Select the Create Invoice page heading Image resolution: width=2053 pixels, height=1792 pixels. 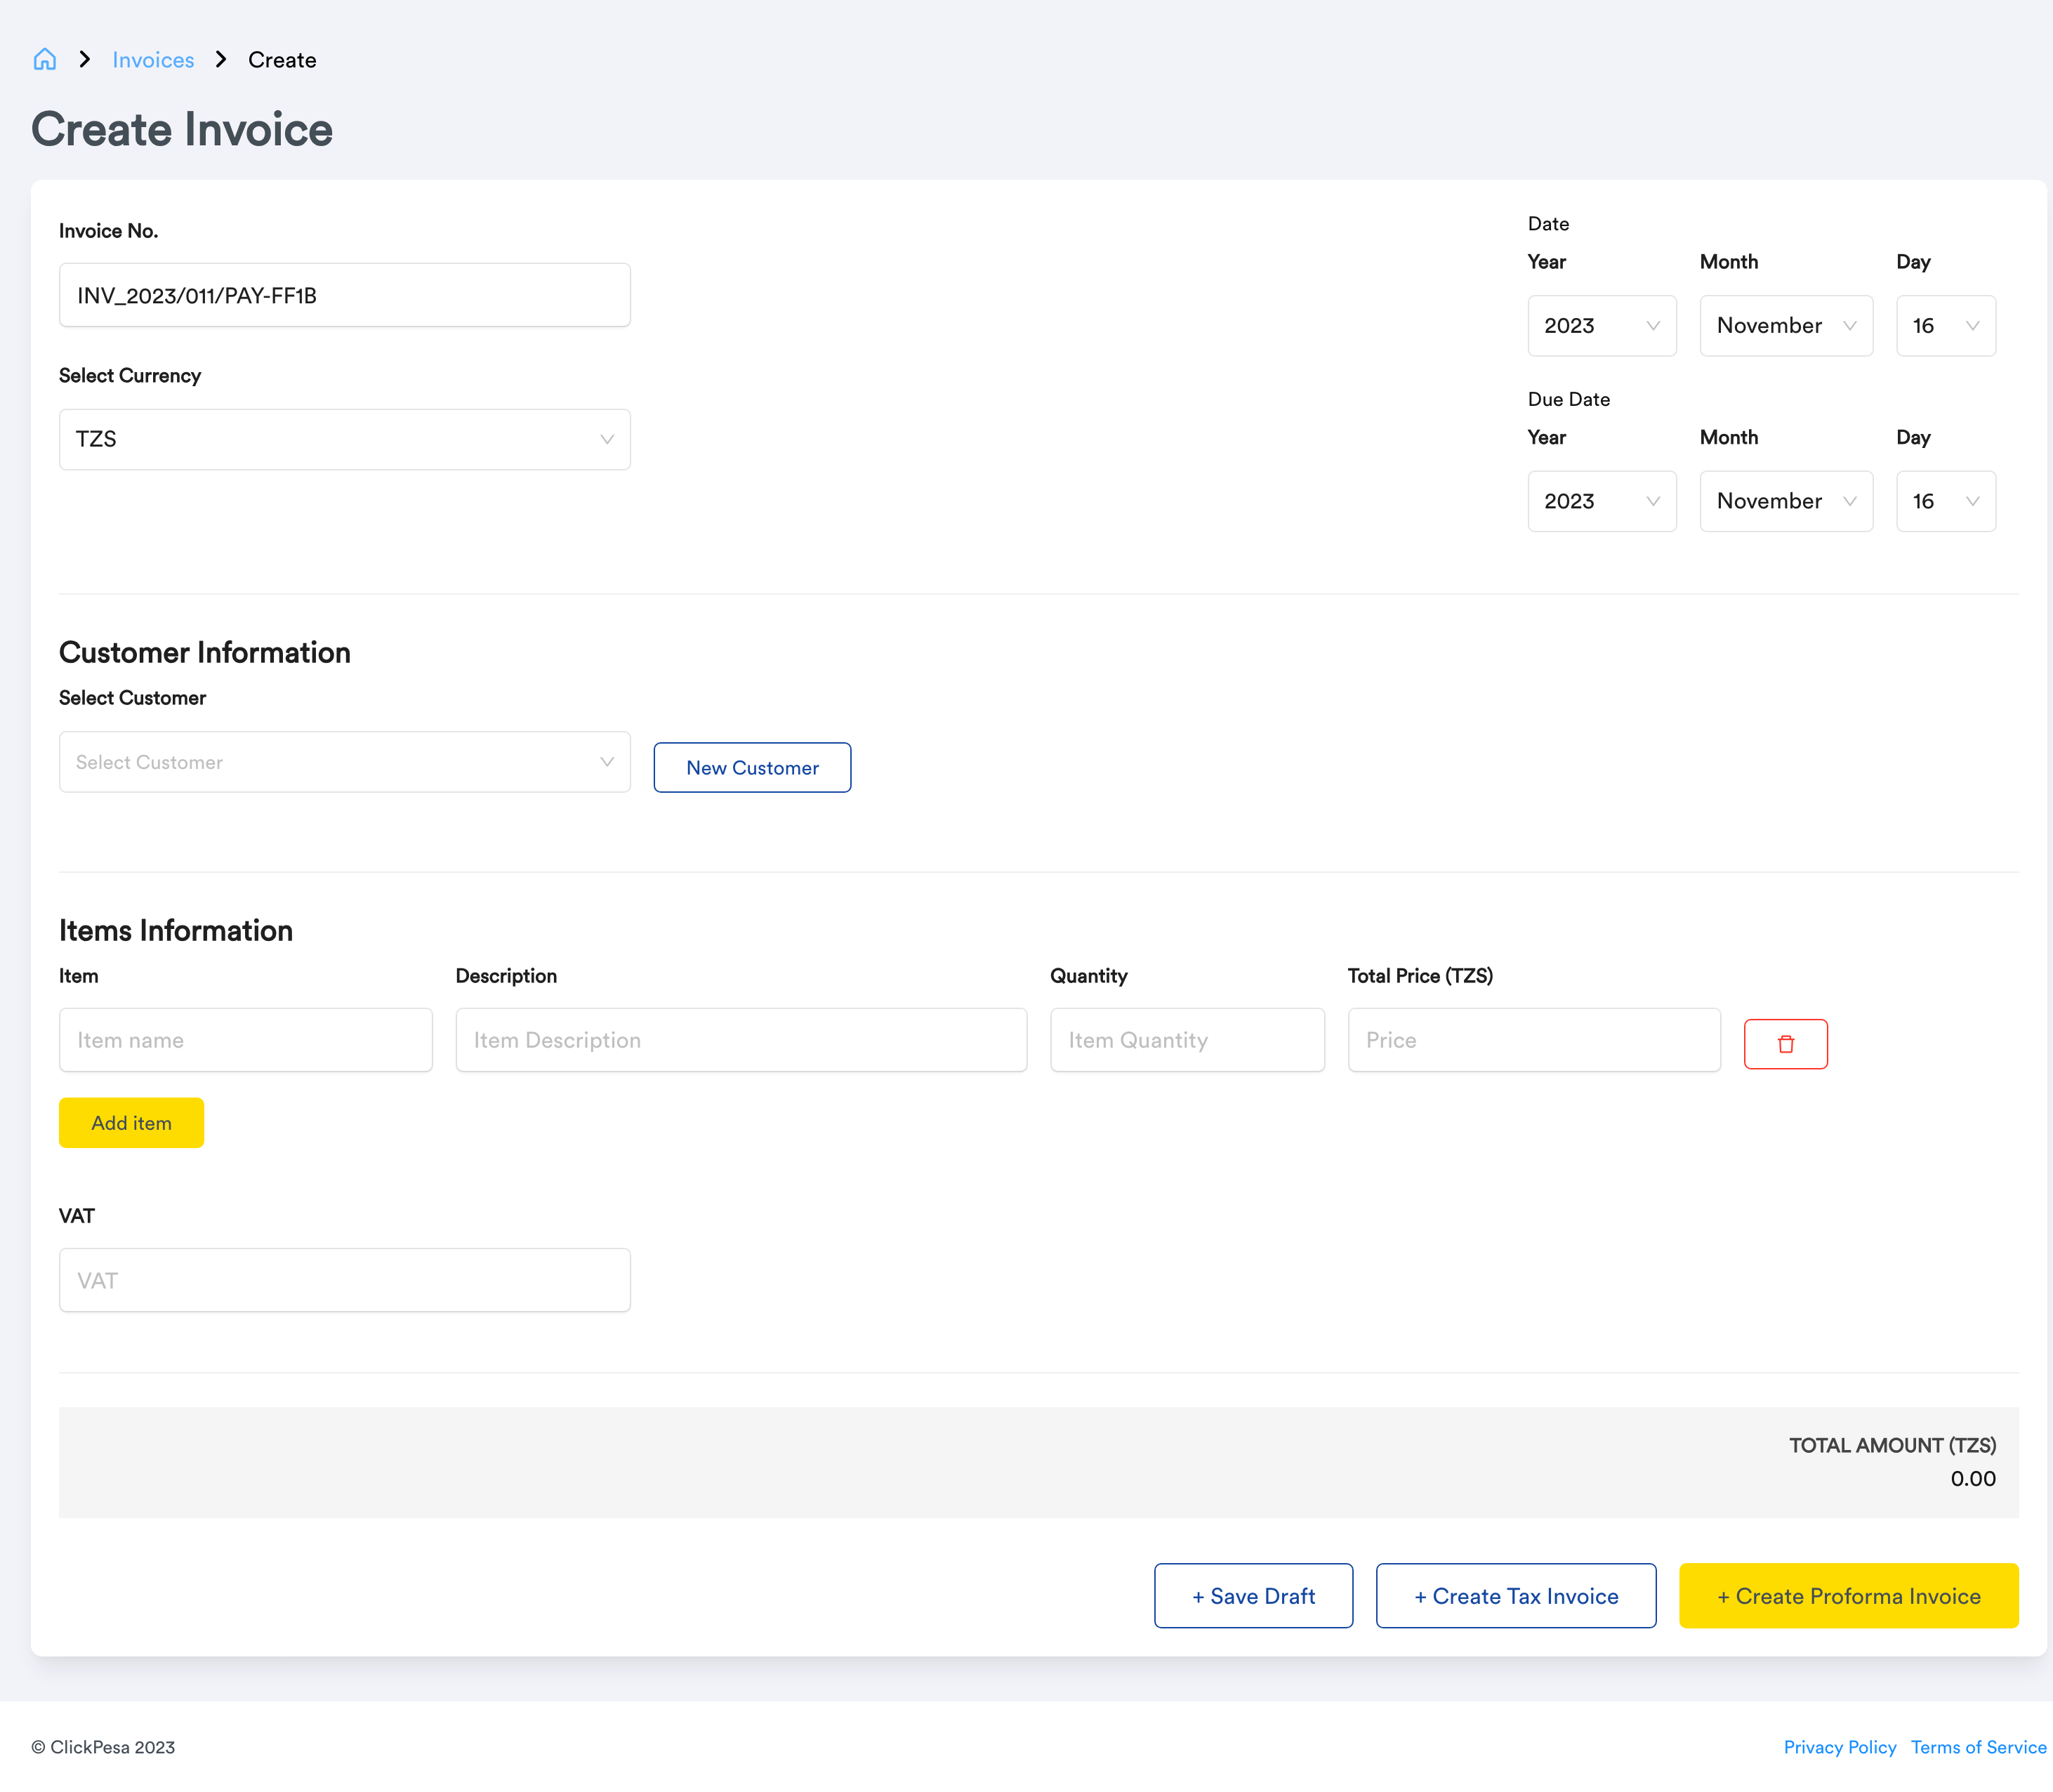pos(182,130)
